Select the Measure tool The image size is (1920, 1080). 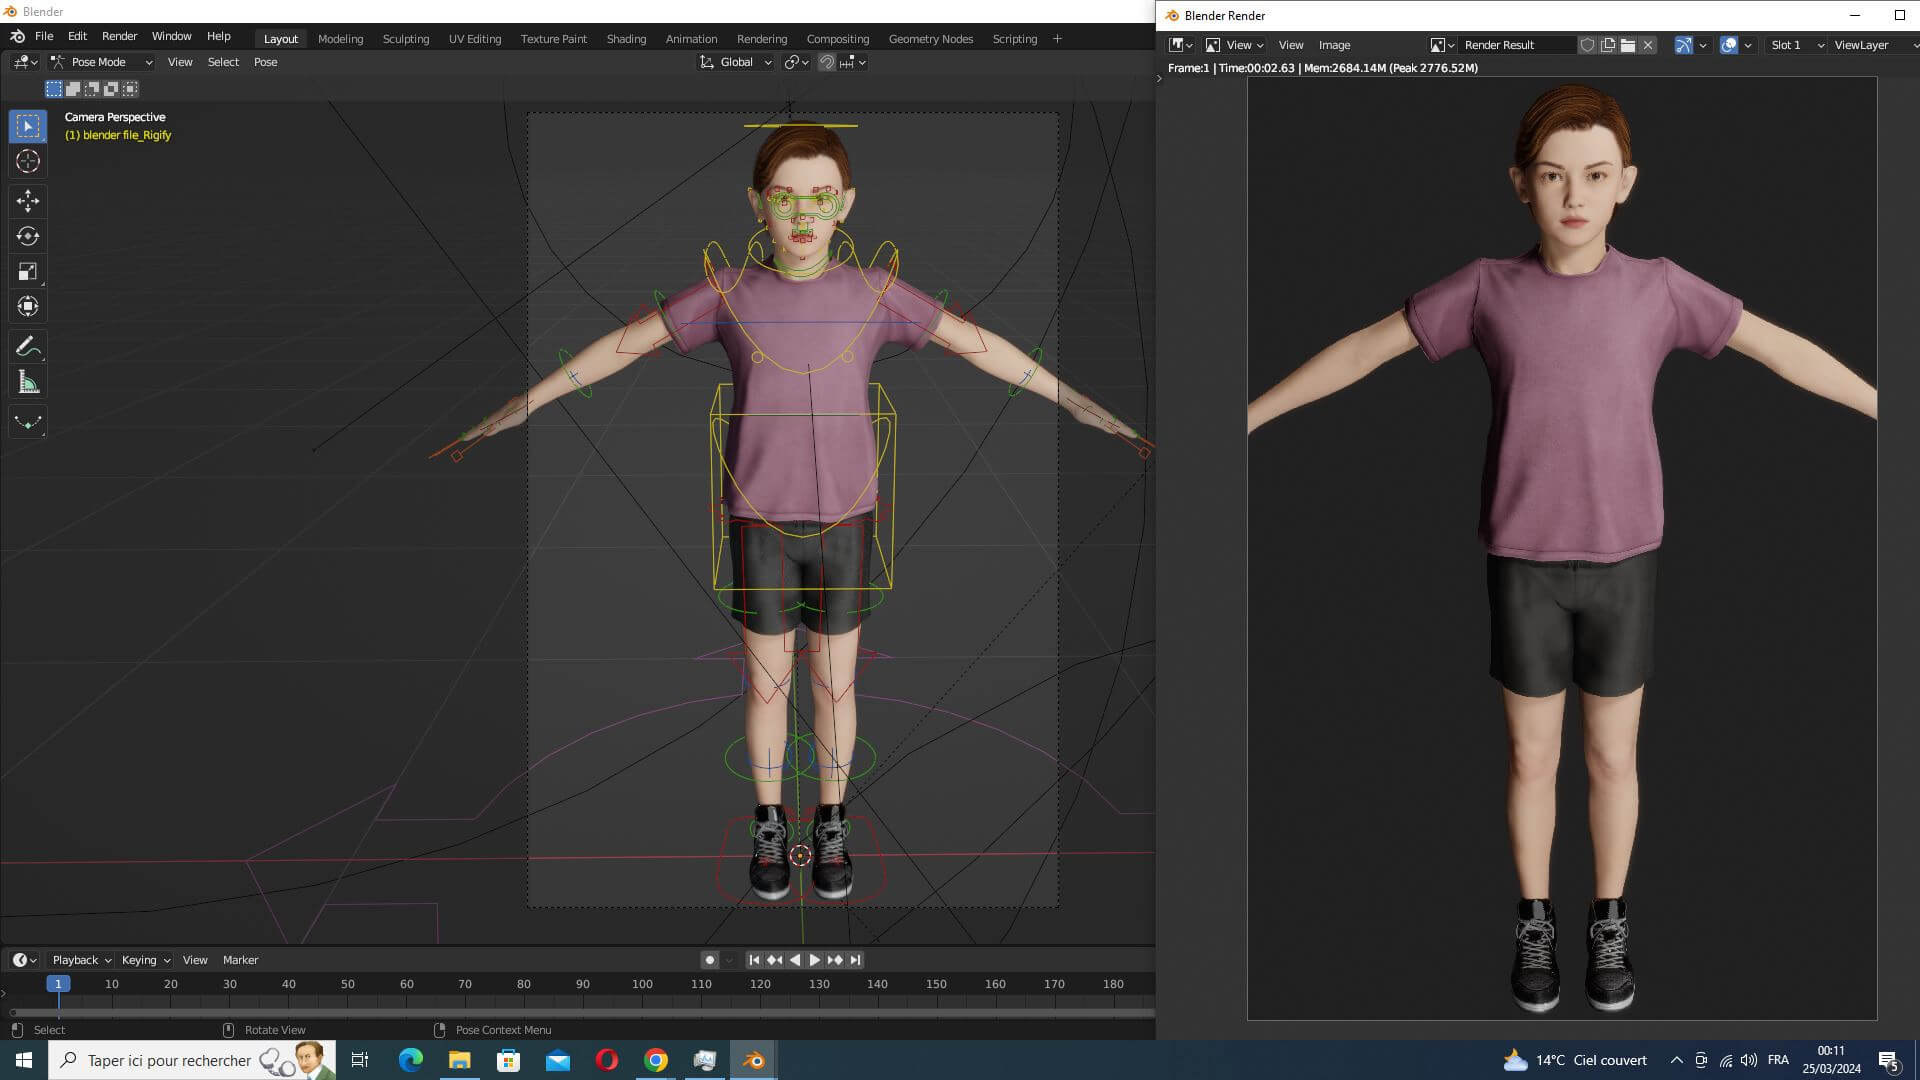28,382
